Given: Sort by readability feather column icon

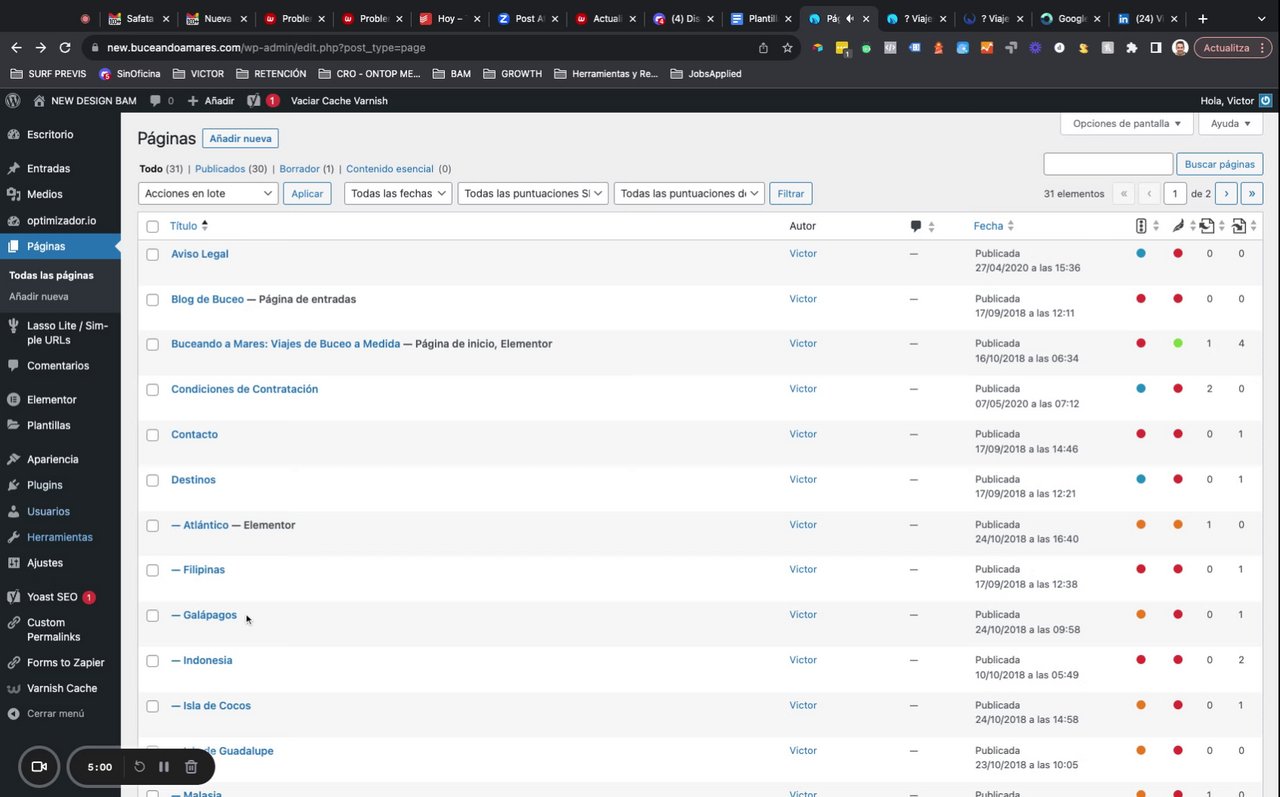Looking at the screenshot, I should pos(1178,227).
